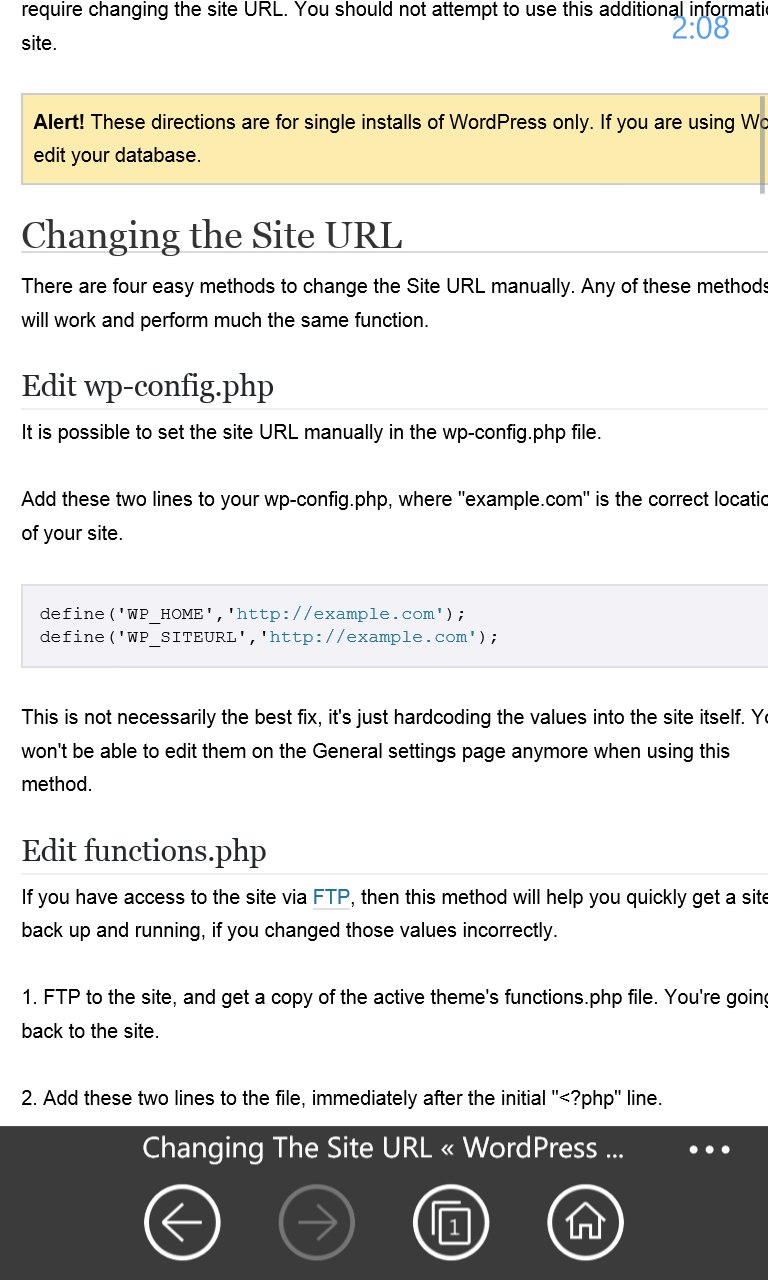Tap step 2 "Add these two lines" text

click(341, 1098)
